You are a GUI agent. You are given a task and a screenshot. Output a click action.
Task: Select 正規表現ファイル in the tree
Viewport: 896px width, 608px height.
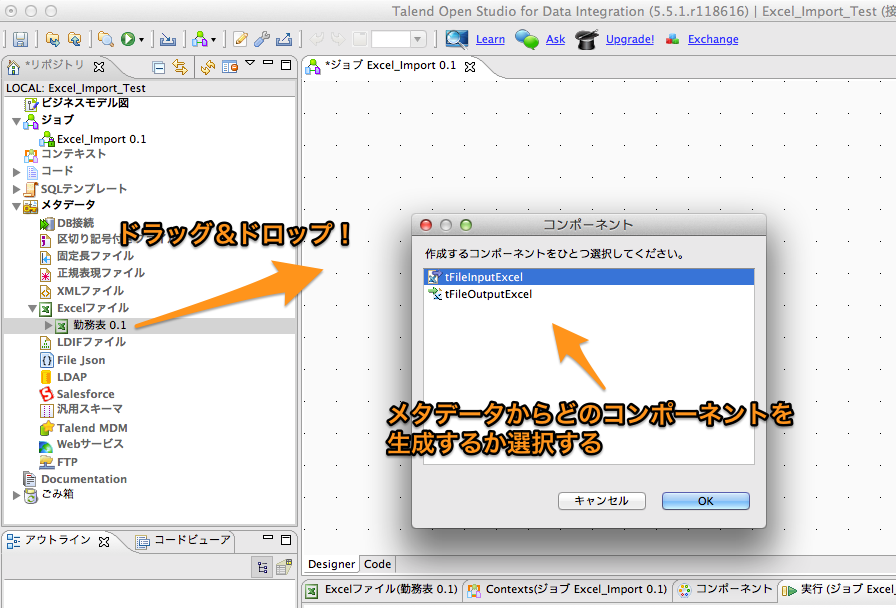(101, 273)
